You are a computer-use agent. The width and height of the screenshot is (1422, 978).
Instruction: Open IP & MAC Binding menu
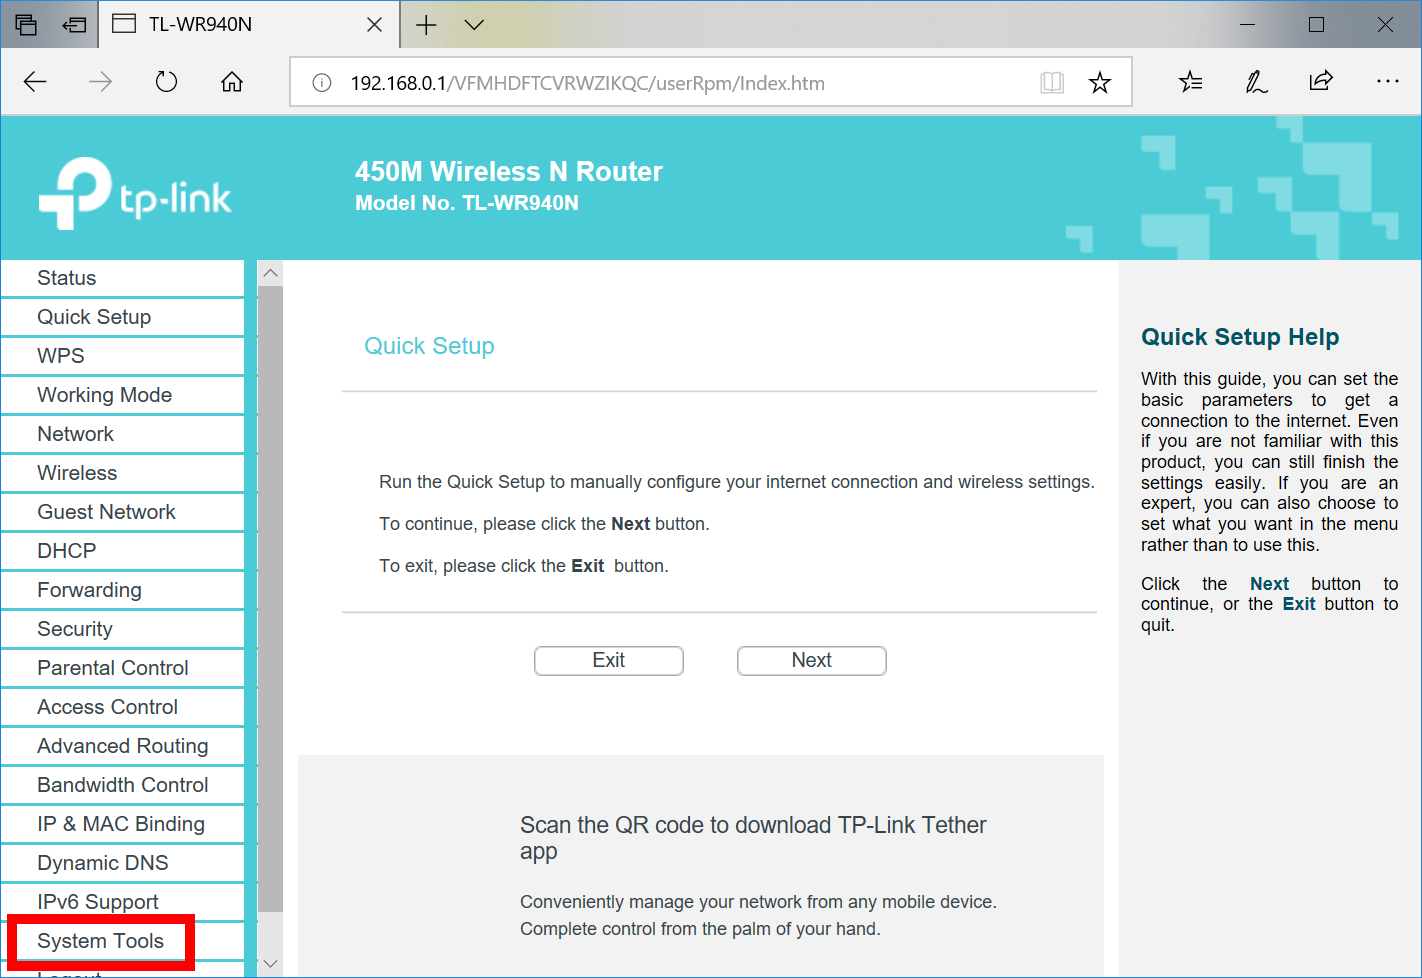pyautogui.click(x=122, y=824)
